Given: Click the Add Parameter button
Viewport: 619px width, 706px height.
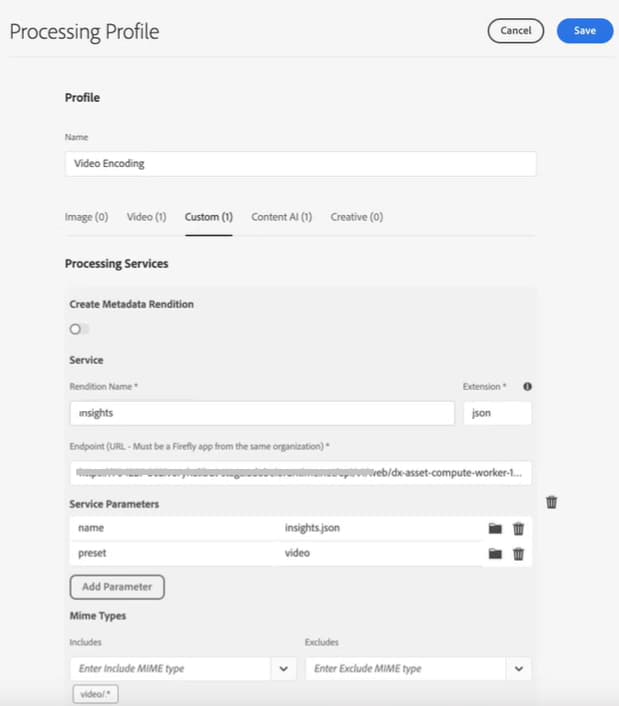Looking at the screenshot, I should 117,586.
